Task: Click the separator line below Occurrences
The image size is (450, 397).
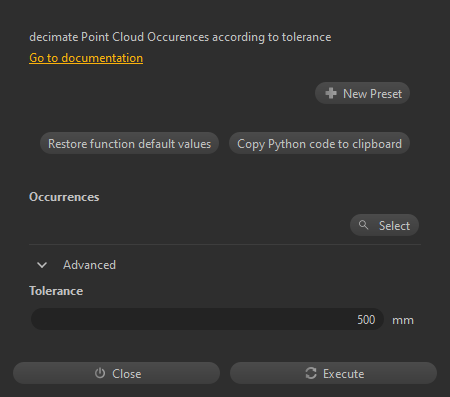Action: (x=225, y=244)
